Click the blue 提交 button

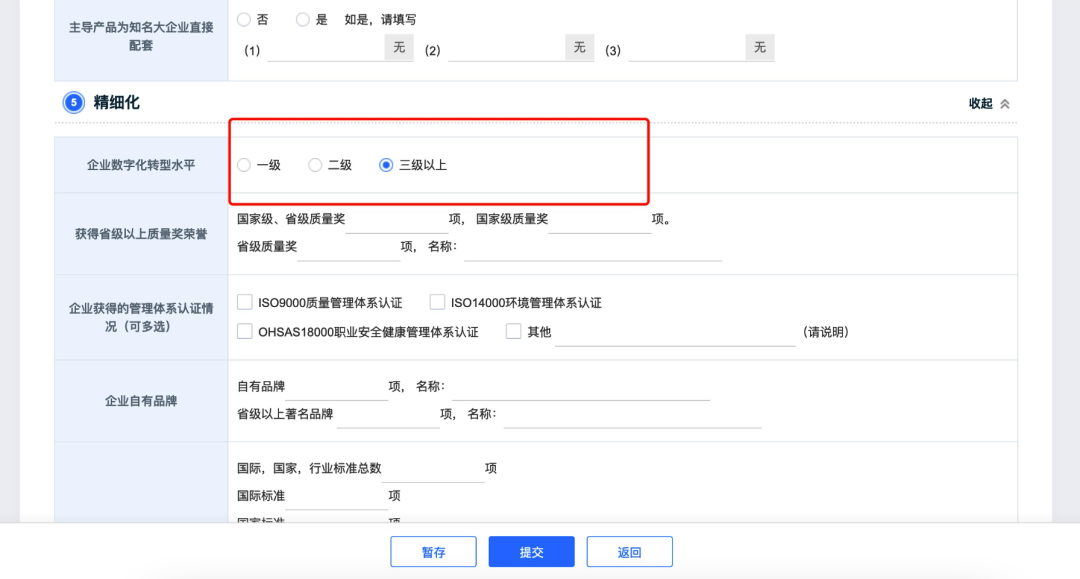click(532, 551)
